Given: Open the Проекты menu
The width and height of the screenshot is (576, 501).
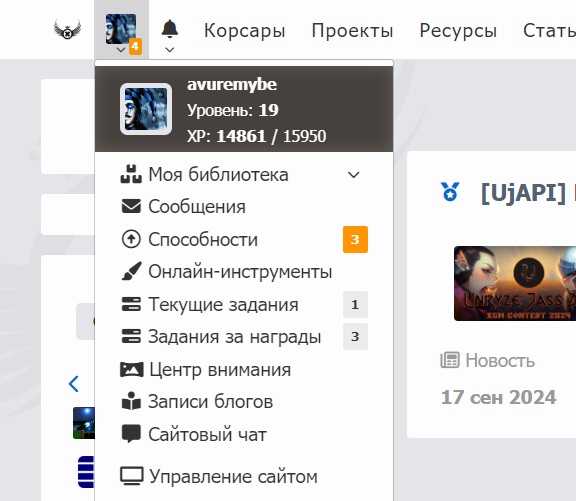Looking at the screenshot, I should [x=352, y=30].
